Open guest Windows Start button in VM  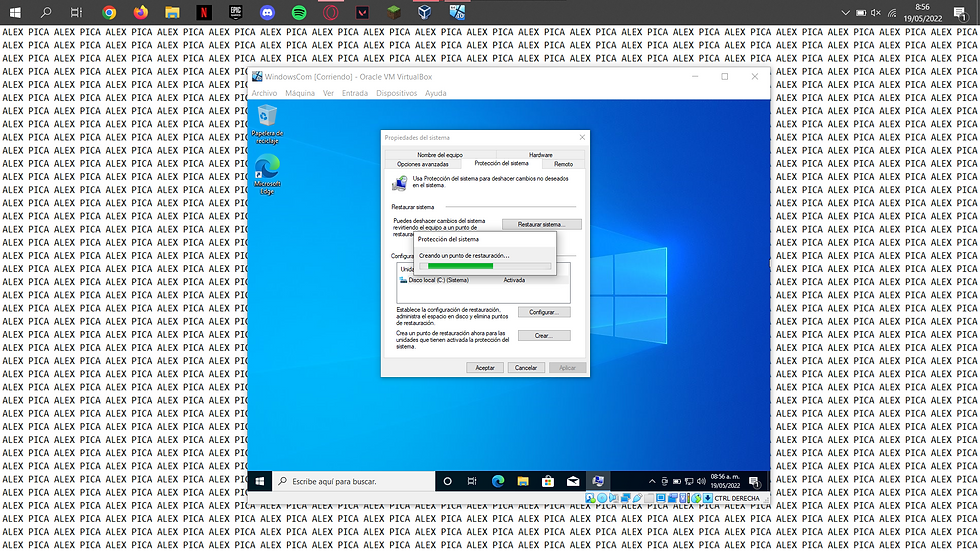260,481
